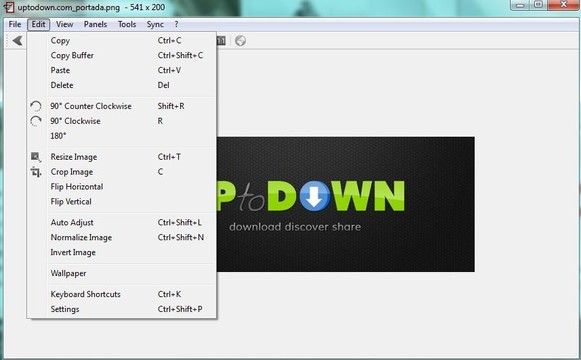Select Flip Horizontal
Screen dimensions: 581x360
pos(122,187)
